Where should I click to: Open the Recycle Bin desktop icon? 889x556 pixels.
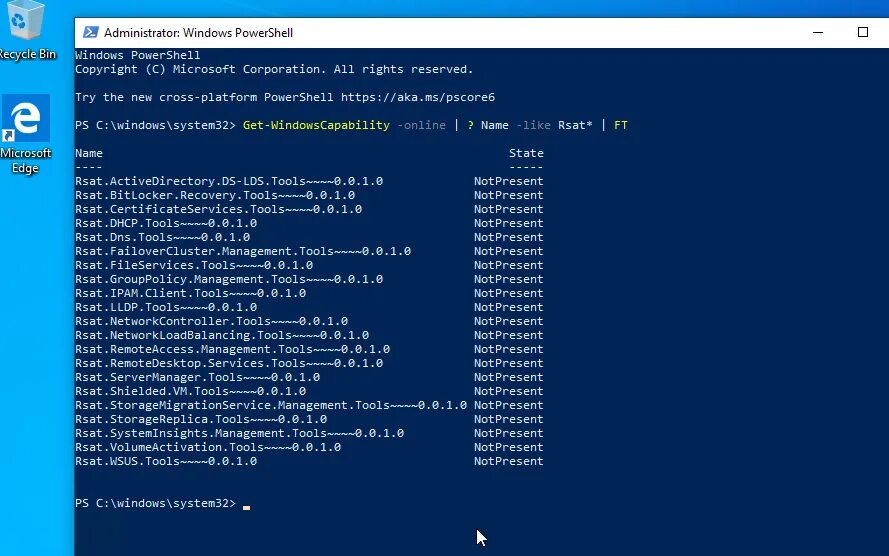point(26,29)
